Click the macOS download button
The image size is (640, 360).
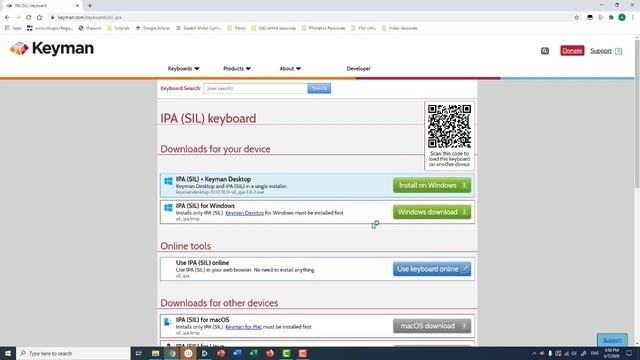(432, 326)
